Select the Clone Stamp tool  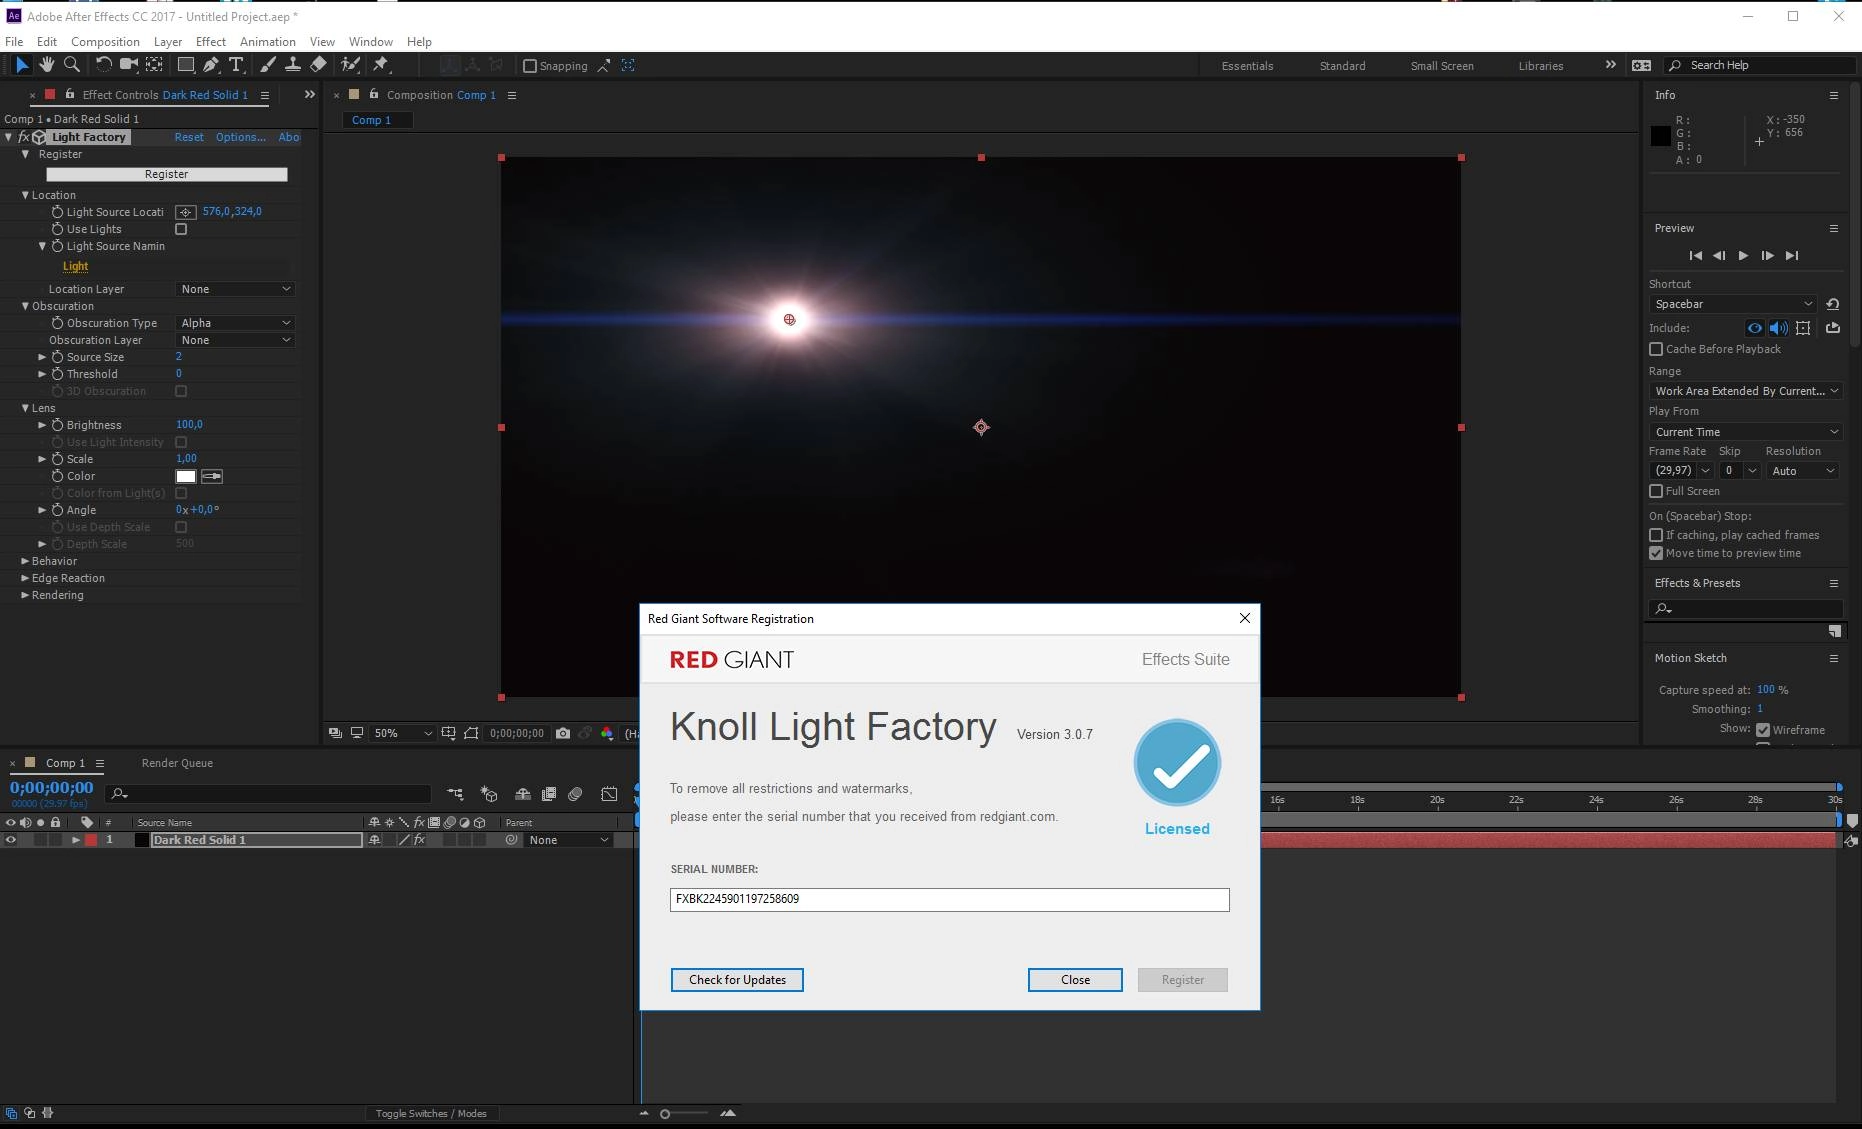coord(292,65)
